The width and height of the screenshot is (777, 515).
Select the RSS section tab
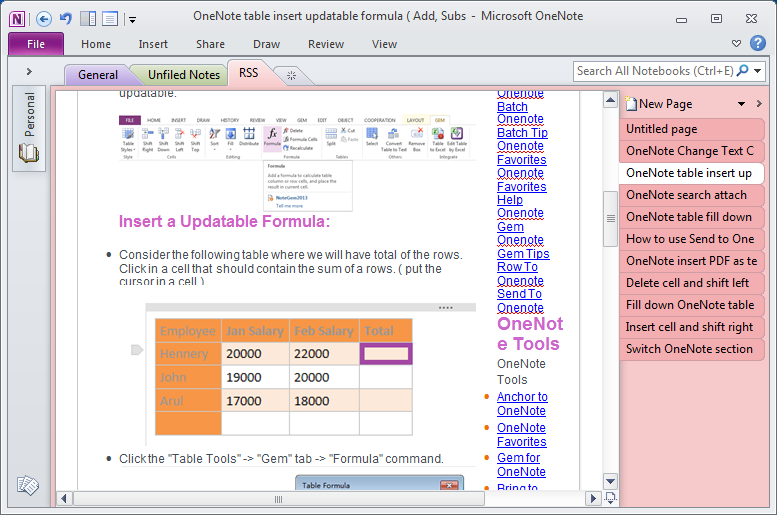pos(248,73)
